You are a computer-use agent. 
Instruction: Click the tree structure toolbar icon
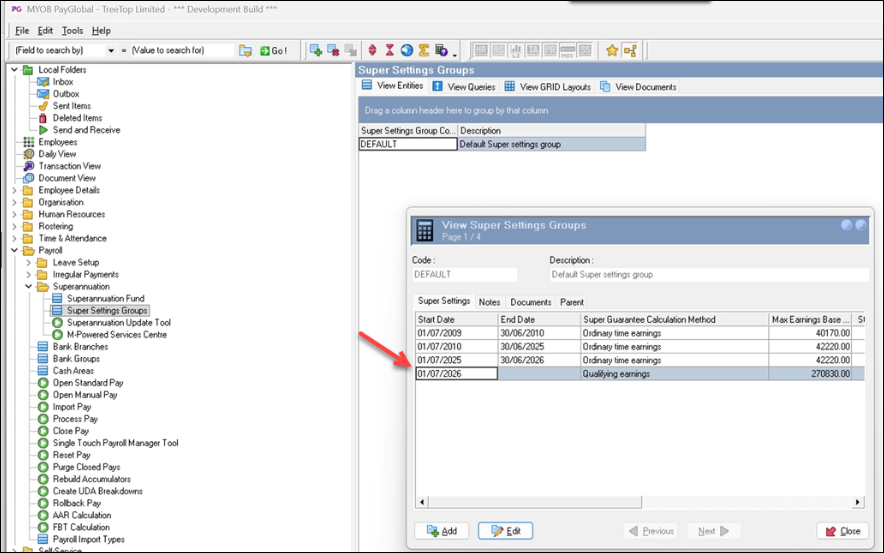[x=630, y=50]
